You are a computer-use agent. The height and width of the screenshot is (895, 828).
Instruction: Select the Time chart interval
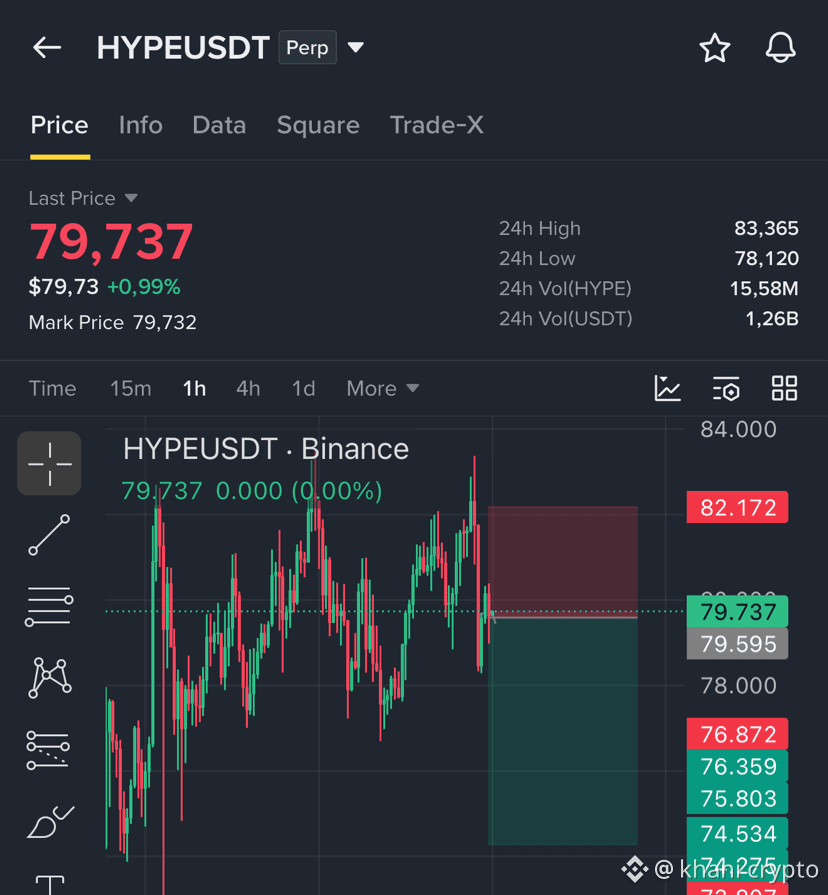52,389
